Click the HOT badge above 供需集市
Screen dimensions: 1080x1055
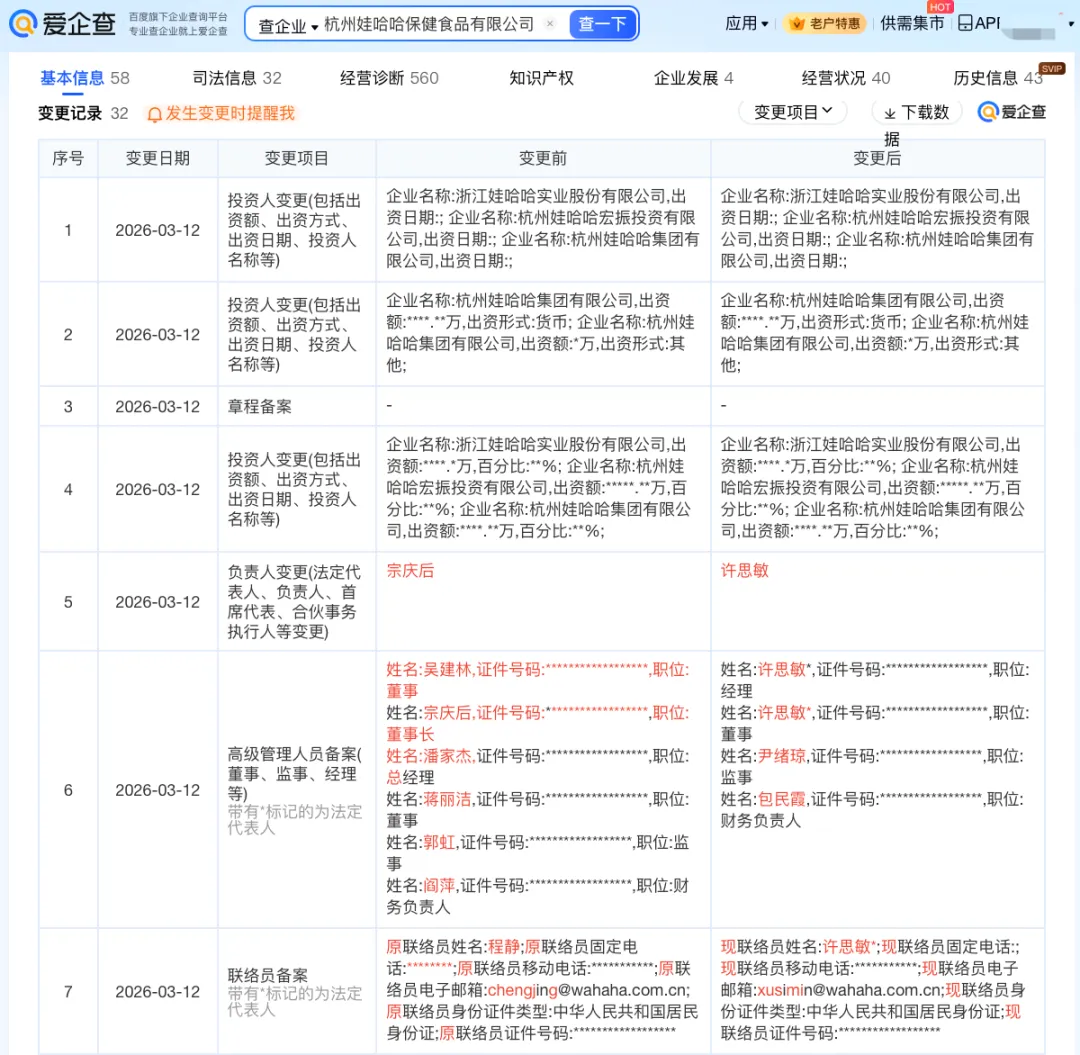click(x=939, y=7)
